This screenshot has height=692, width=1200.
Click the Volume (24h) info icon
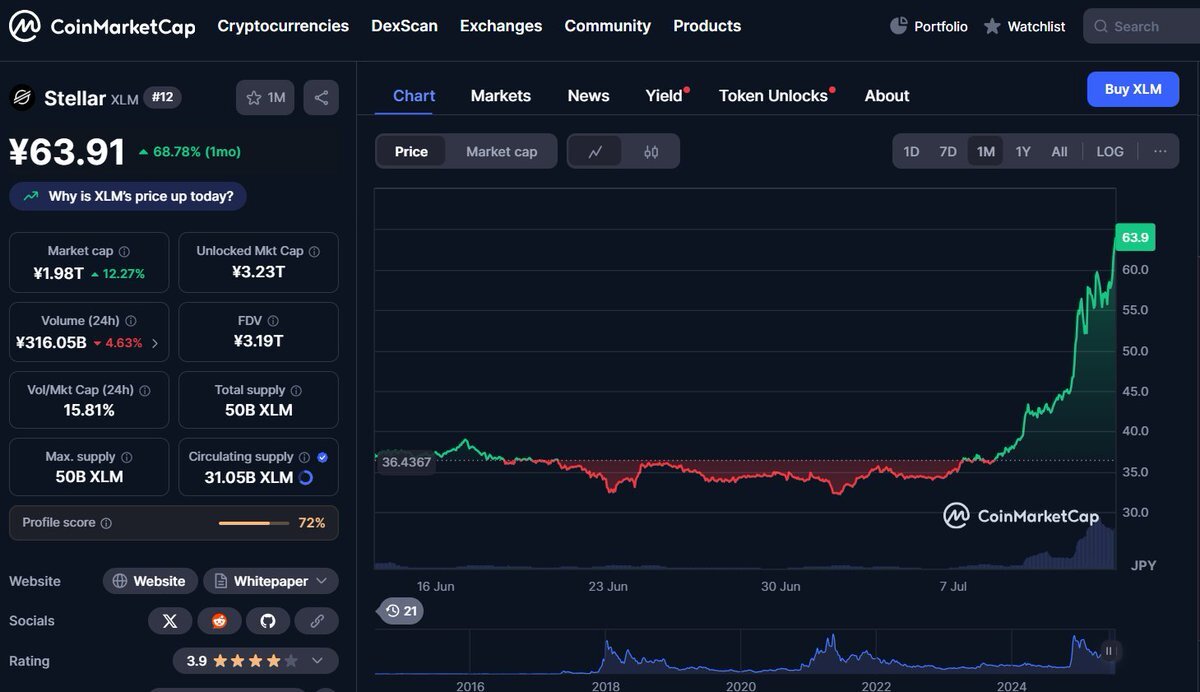[131, 321]
